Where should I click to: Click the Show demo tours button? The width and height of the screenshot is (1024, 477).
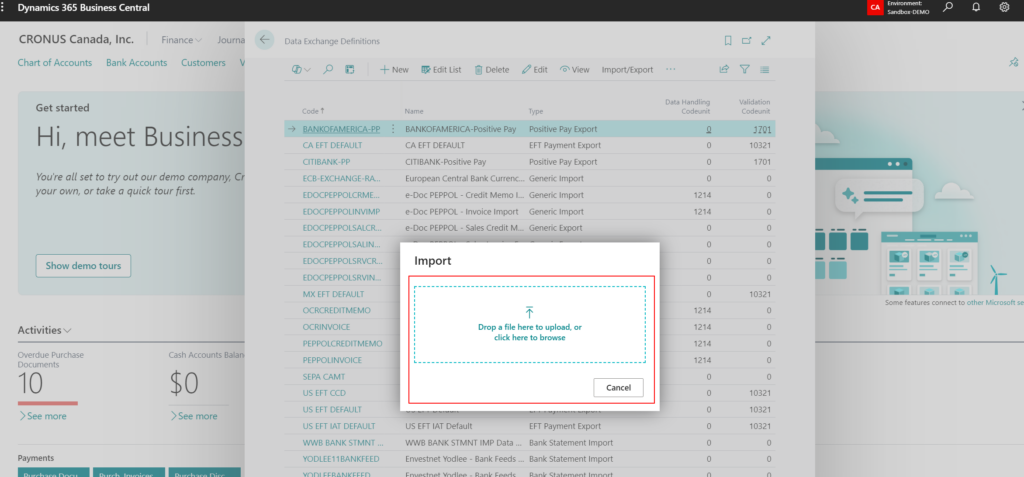coord(83,266)
